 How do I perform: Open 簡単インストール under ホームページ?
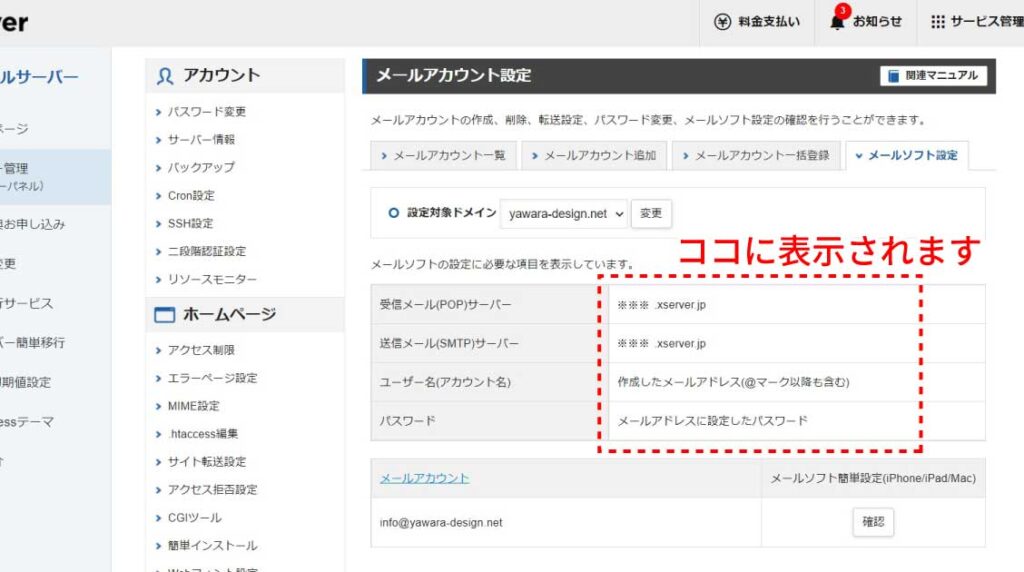click(212, 546)
